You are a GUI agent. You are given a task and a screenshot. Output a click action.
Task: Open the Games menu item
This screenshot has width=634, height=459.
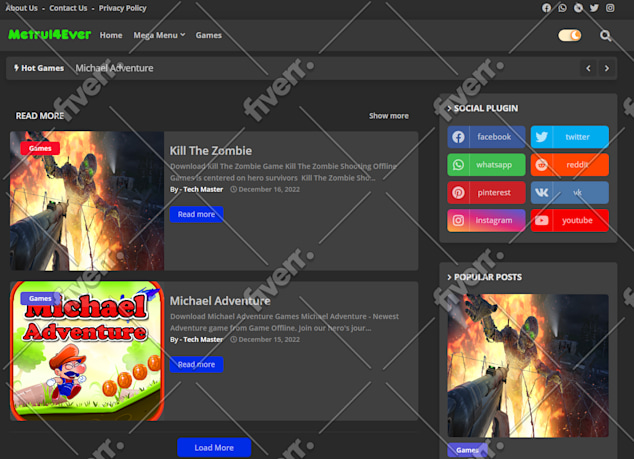(x=209, y=36)
